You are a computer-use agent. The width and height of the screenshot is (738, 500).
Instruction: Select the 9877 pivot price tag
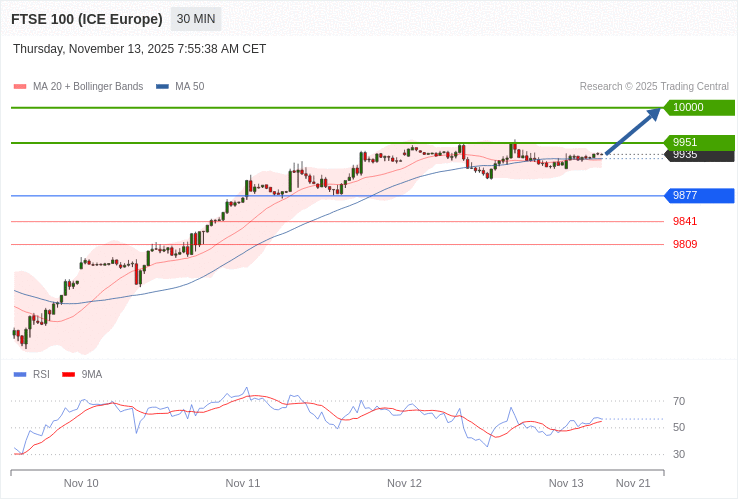coord(699,195)
